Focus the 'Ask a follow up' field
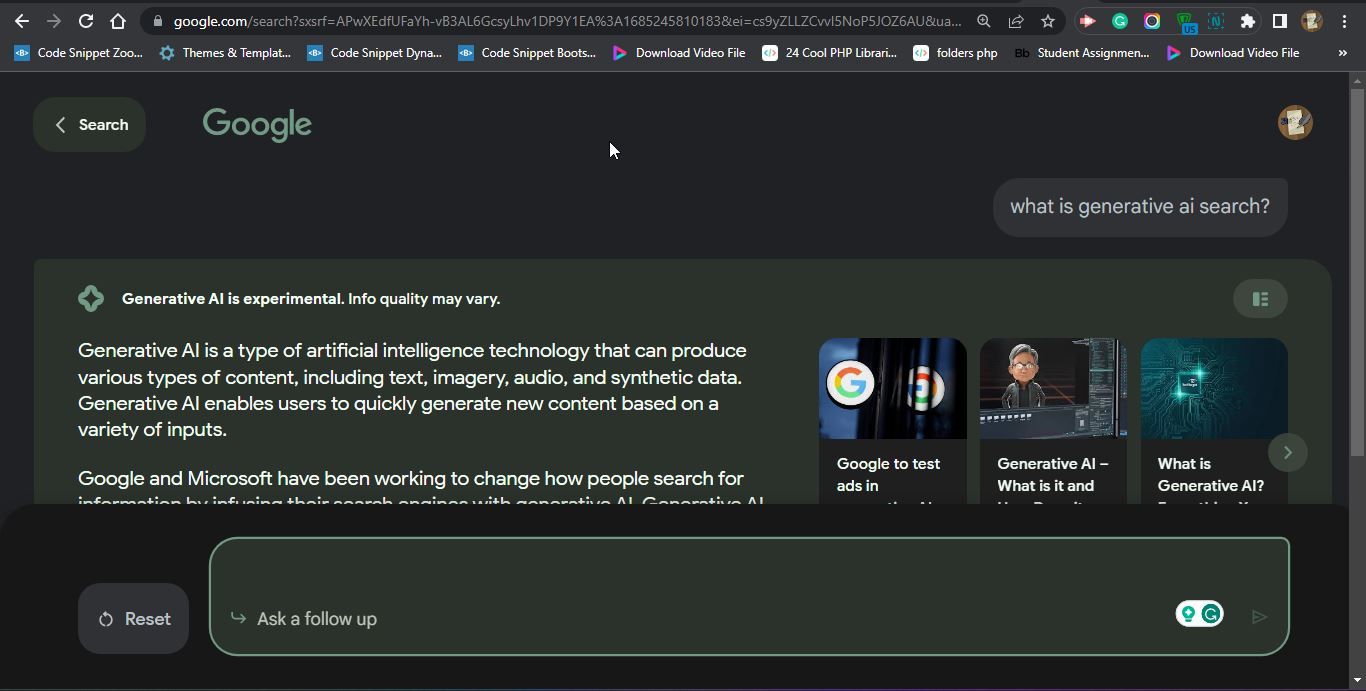Screen dimensions: 1366x691 click(x=749, y=597)
